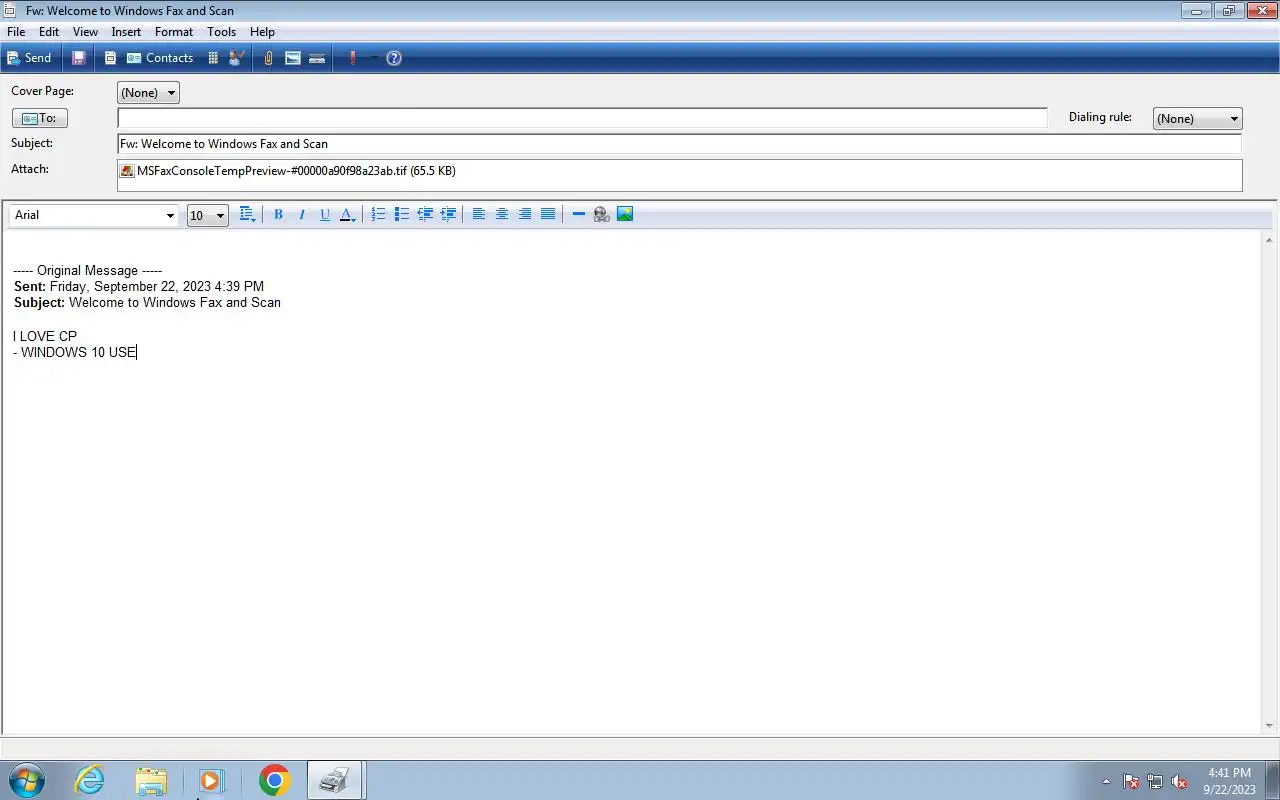Click the Action Center flag icon

pos(1131,781)
